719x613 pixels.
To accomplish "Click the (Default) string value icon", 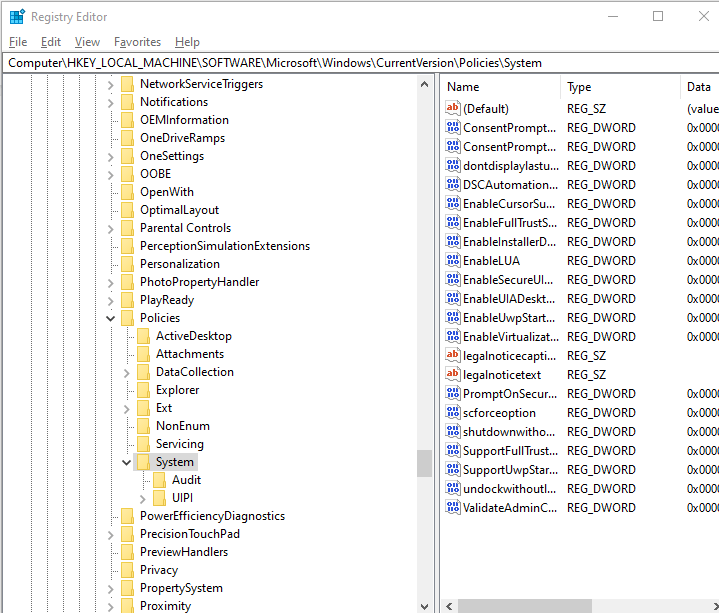I will pyautogui.click(x=453, y=108).
